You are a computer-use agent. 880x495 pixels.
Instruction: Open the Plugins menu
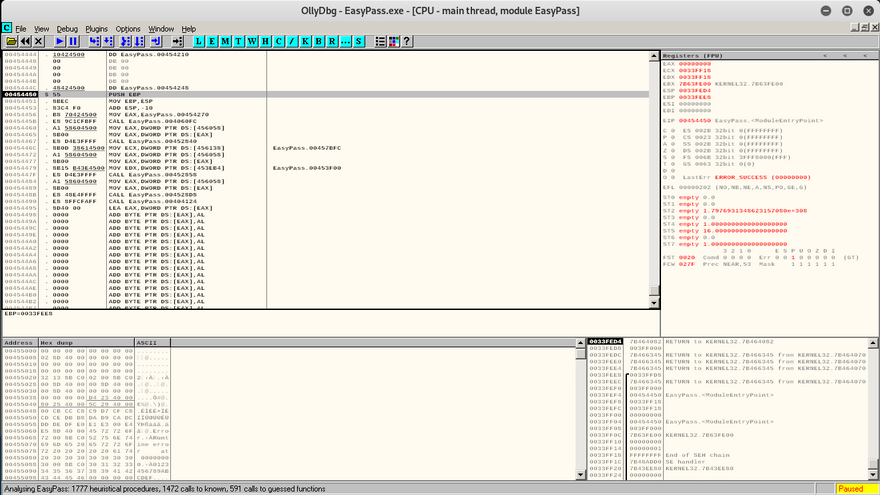pyautogui.click(x=97, y=29)
